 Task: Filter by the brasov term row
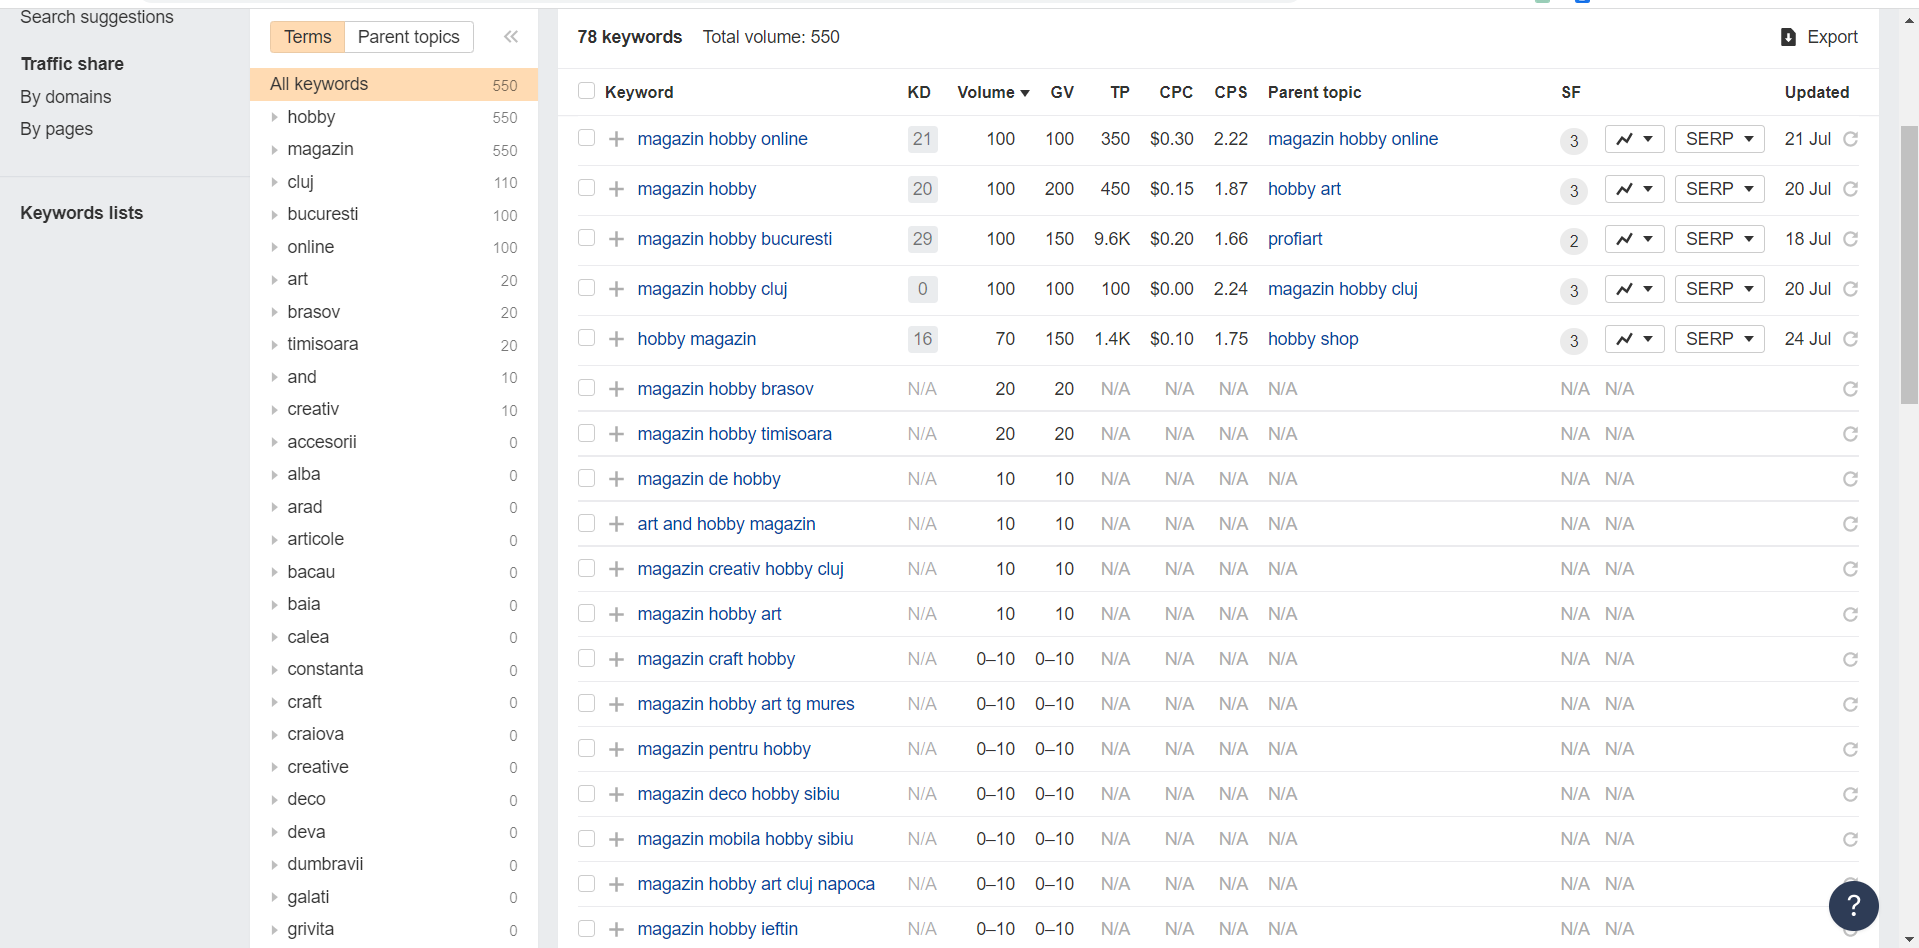coord(394,312)
